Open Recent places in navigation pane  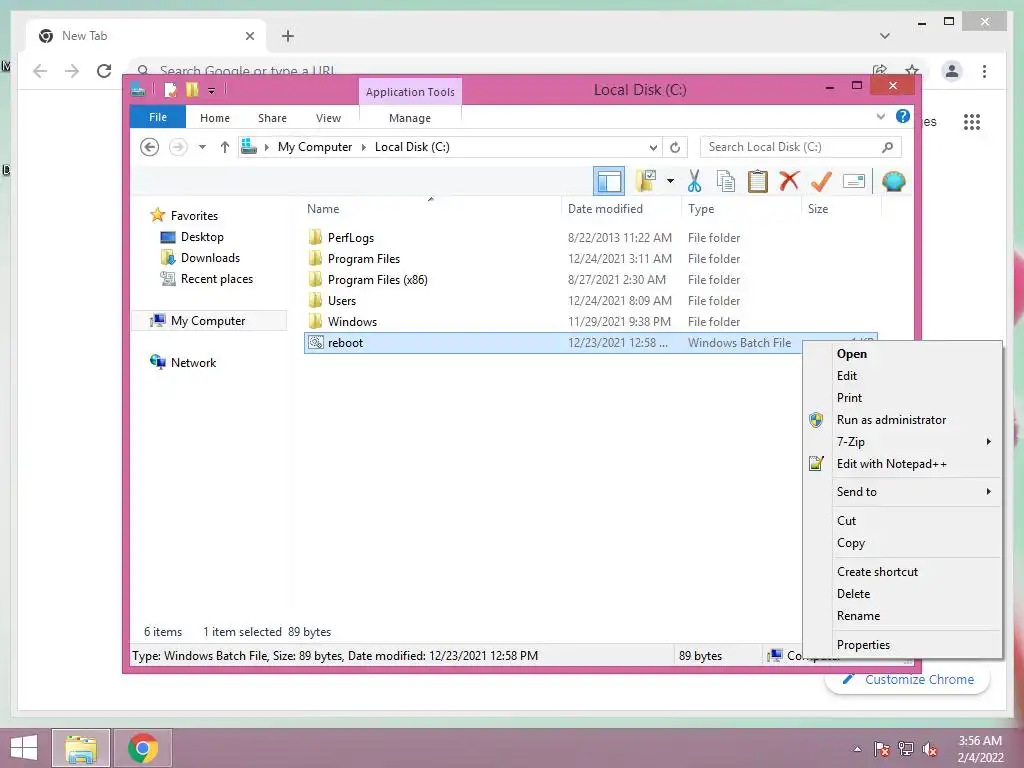coord(217,279)
